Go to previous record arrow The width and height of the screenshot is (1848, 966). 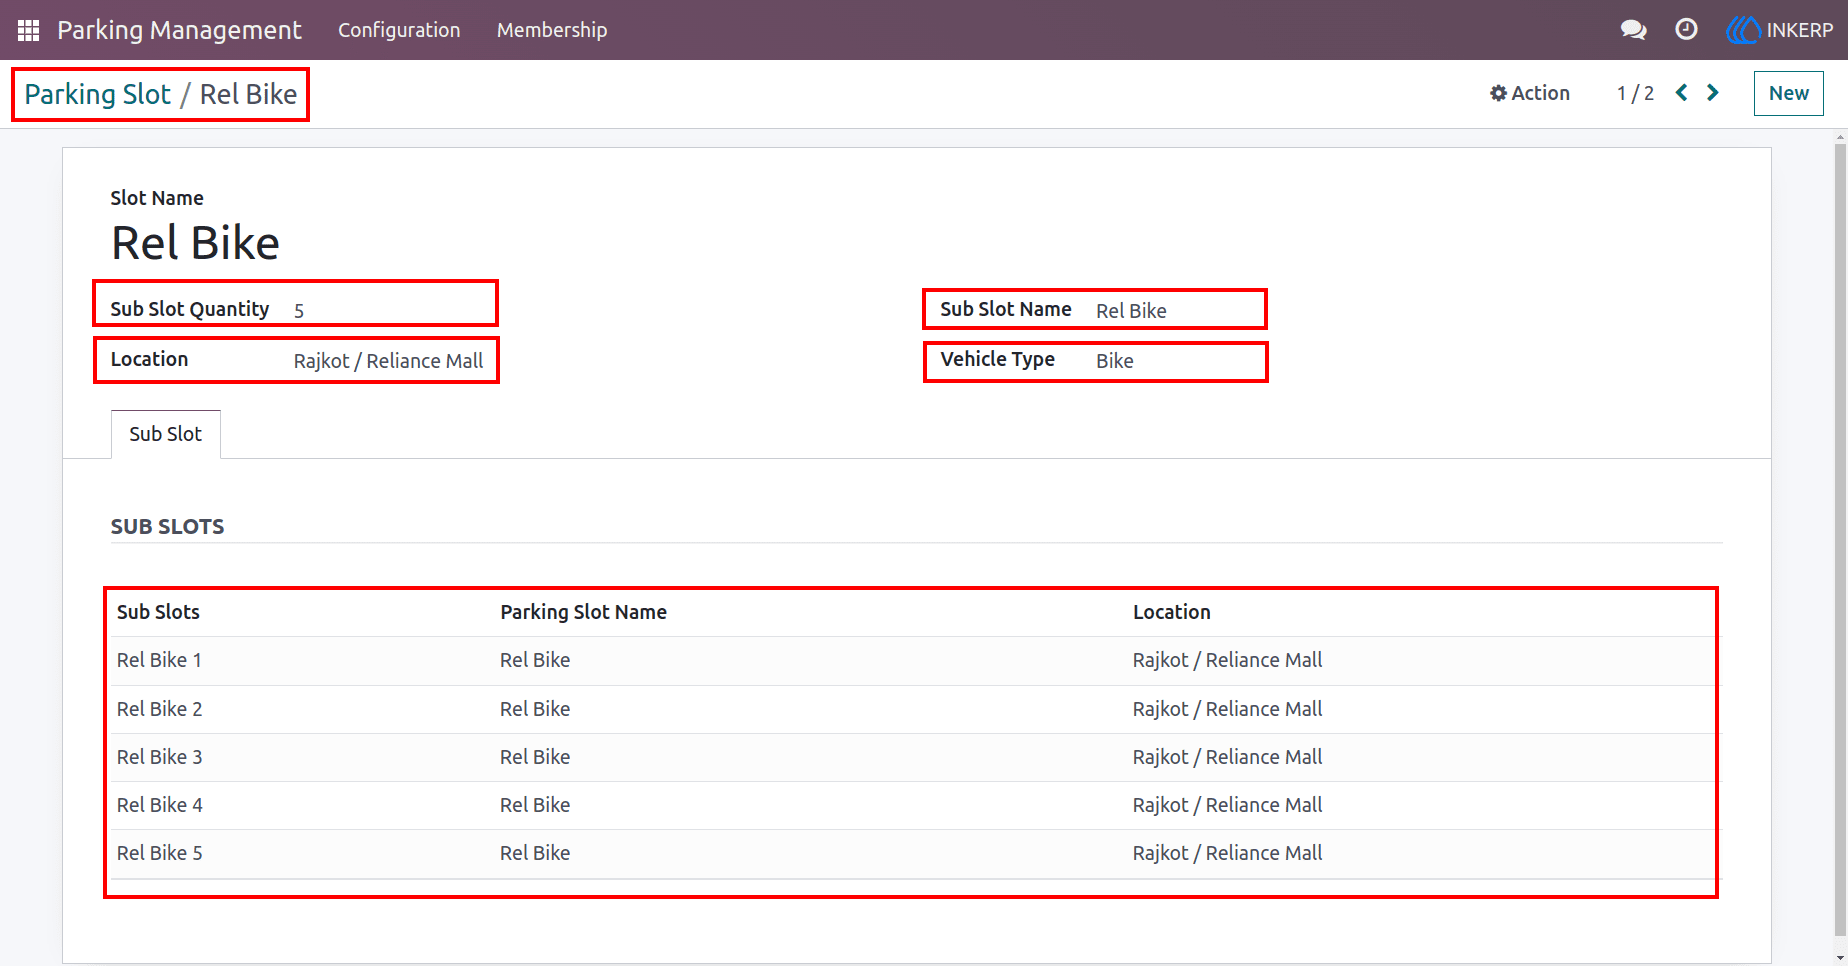1682,93
